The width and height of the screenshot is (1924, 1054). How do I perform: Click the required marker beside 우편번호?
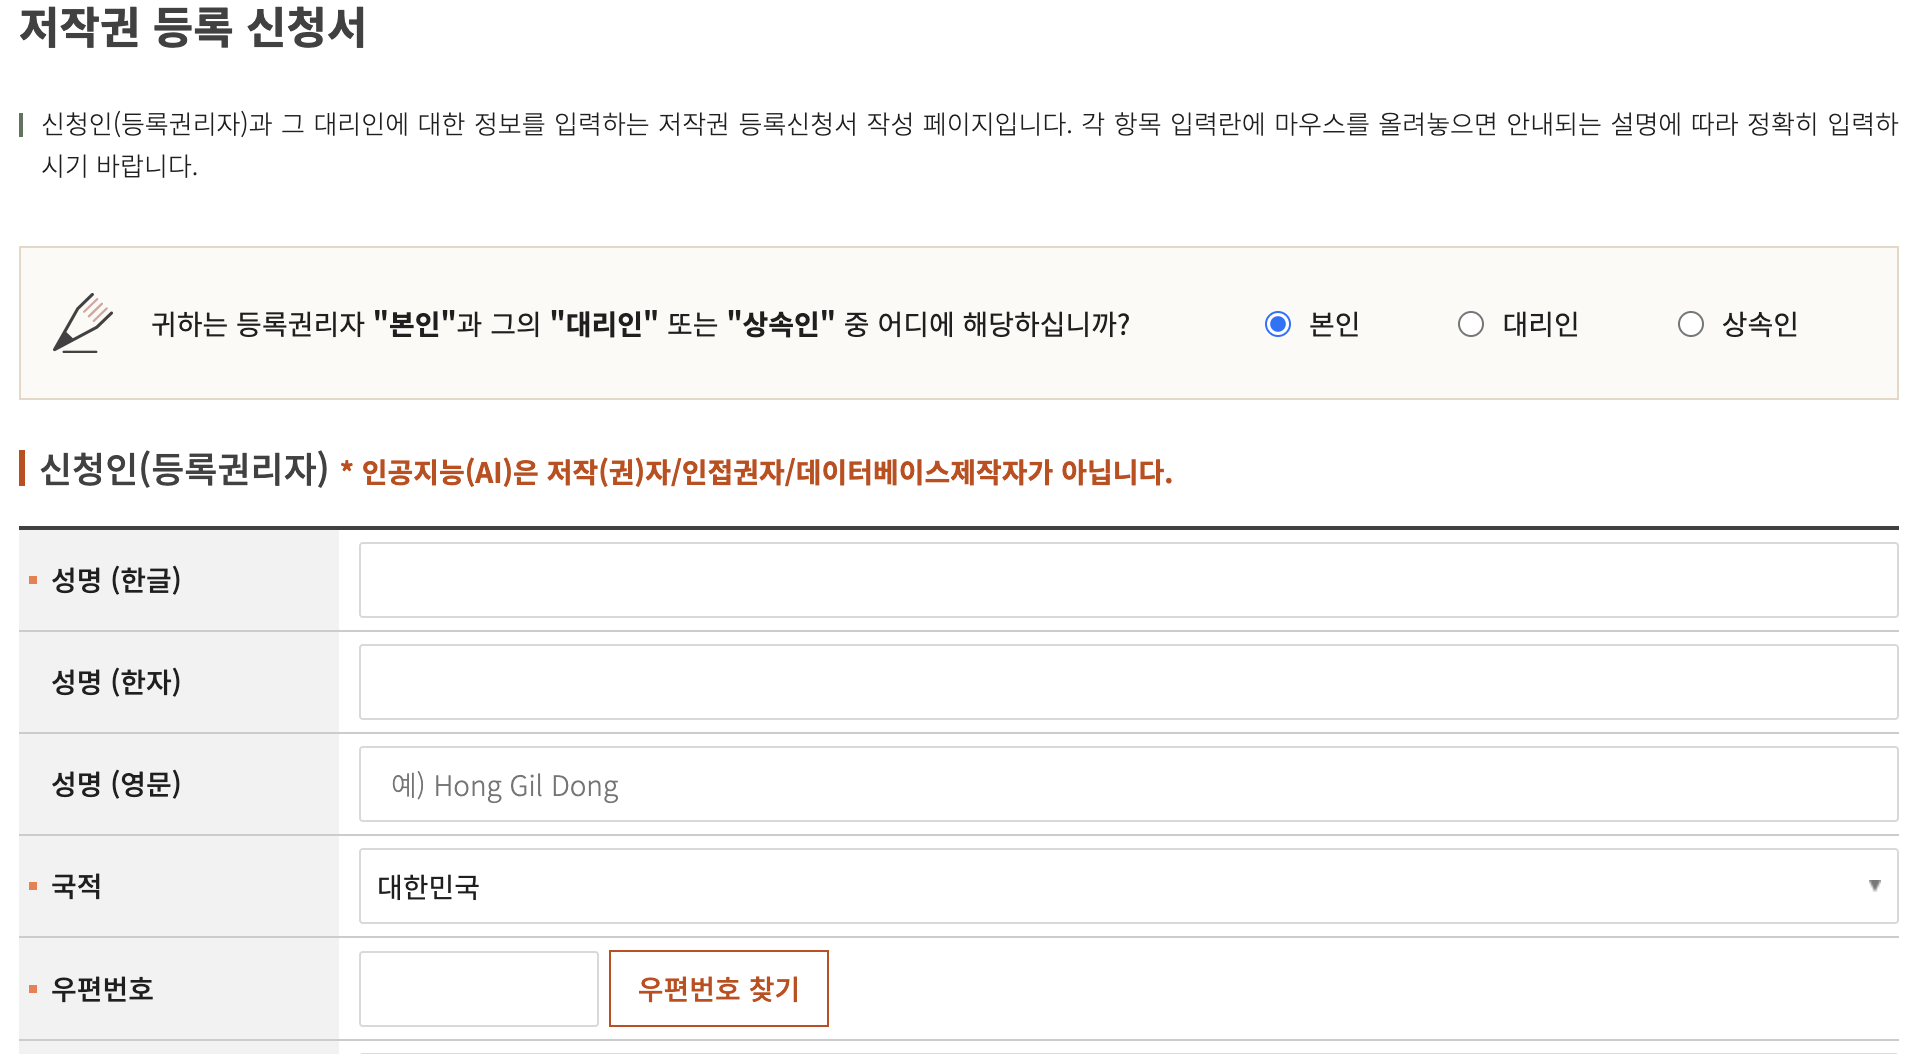[x=34, y=989]
